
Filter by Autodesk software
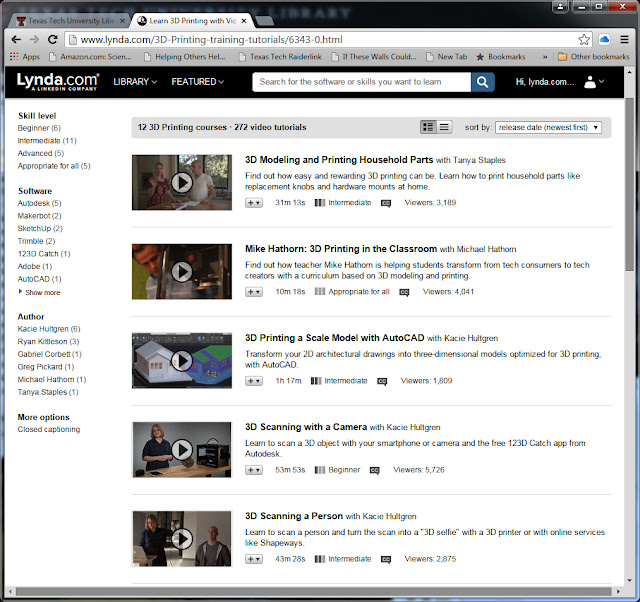[40, 203]
